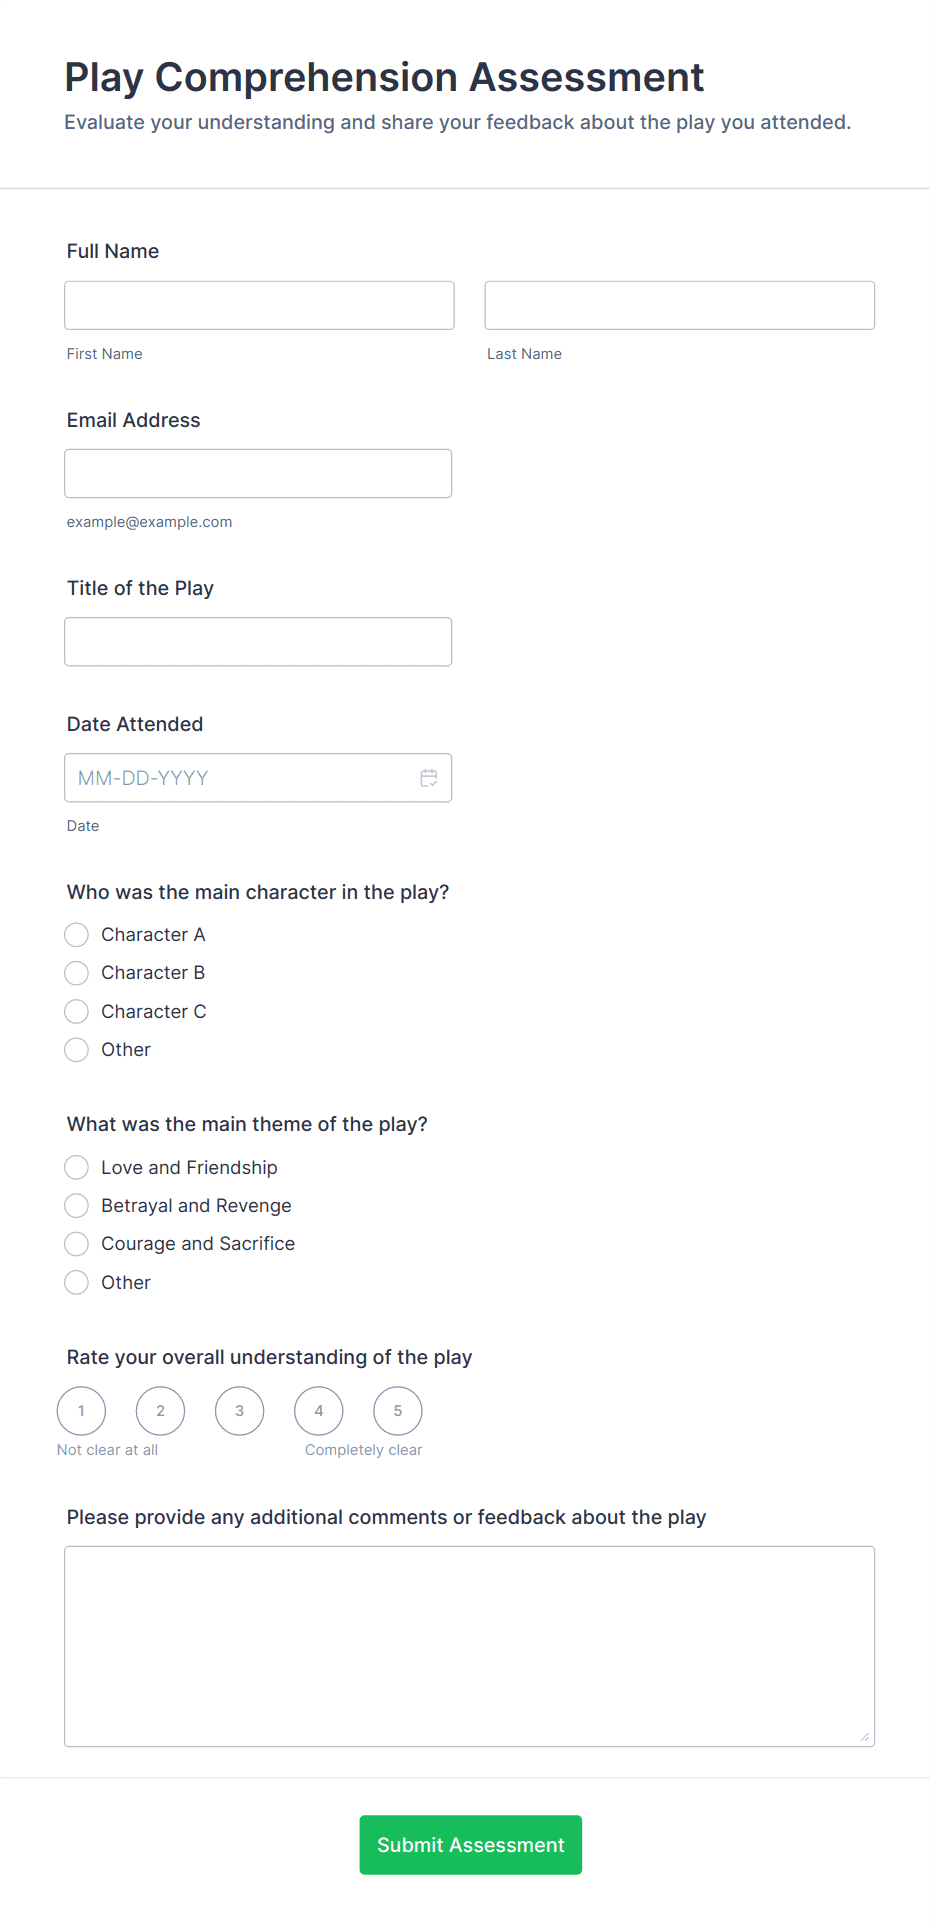The image size is (930, 1924).
Task: Click the Submit Assessment button
Action: (470, 1844)
